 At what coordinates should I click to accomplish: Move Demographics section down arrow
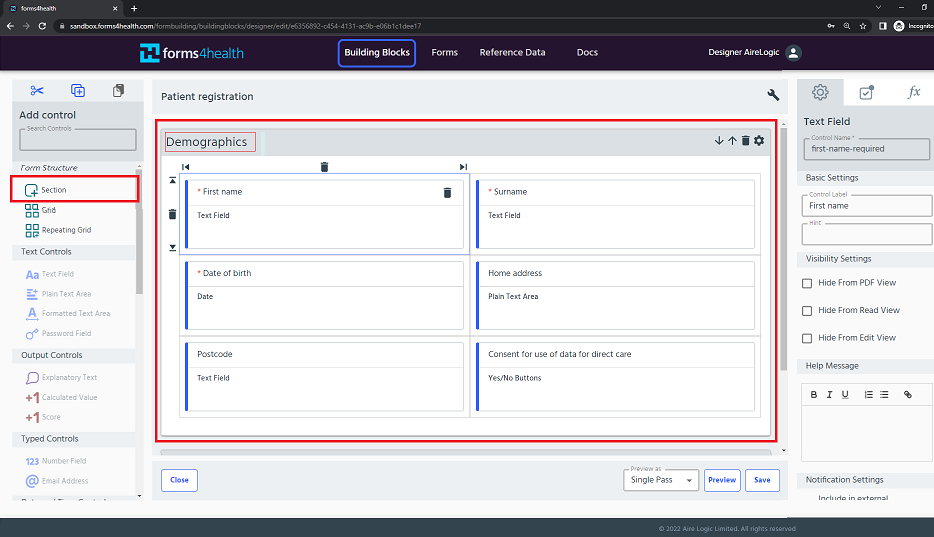click(x=719, y=141)
